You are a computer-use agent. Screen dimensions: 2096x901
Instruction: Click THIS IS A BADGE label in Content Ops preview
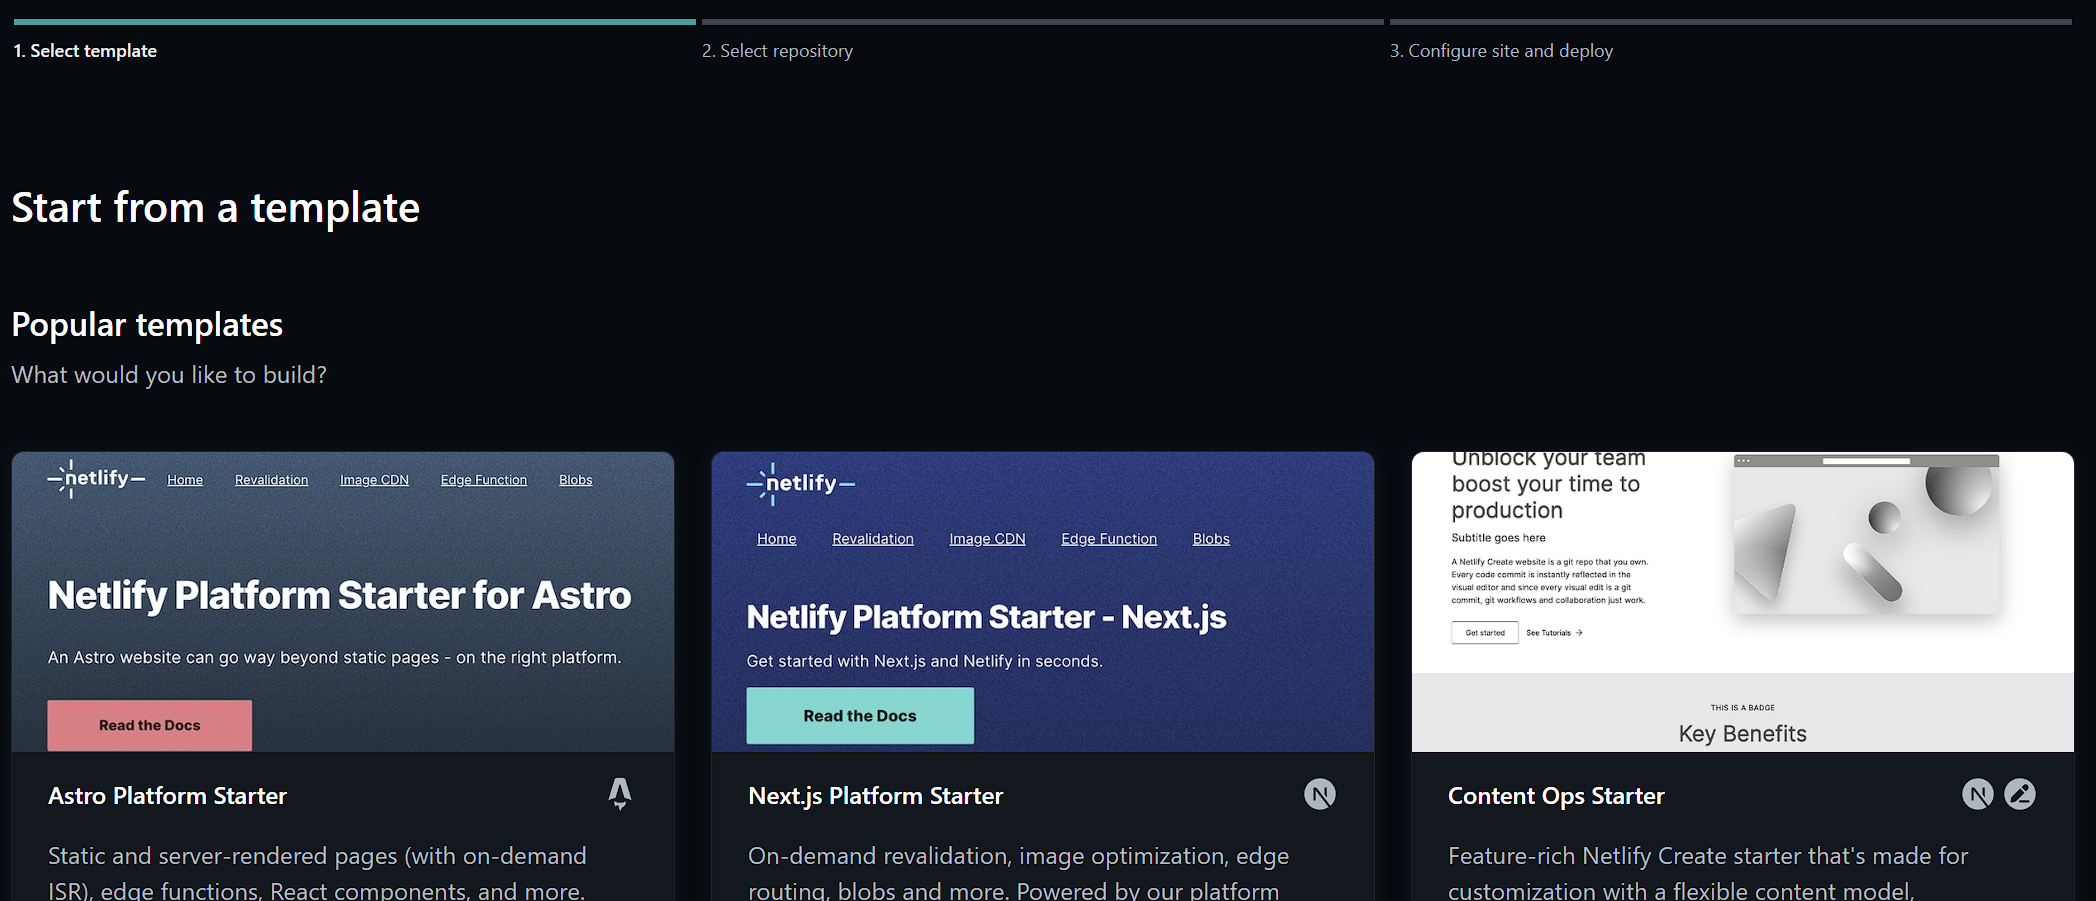(1743, 708)
